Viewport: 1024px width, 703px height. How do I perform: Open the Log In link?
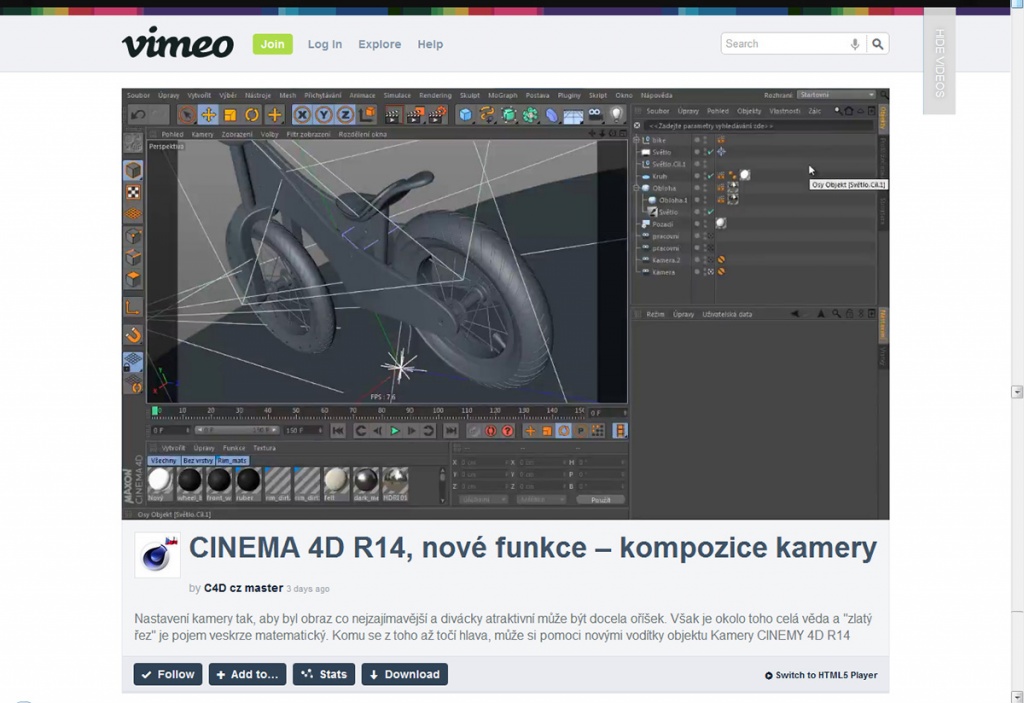(325, 44)
